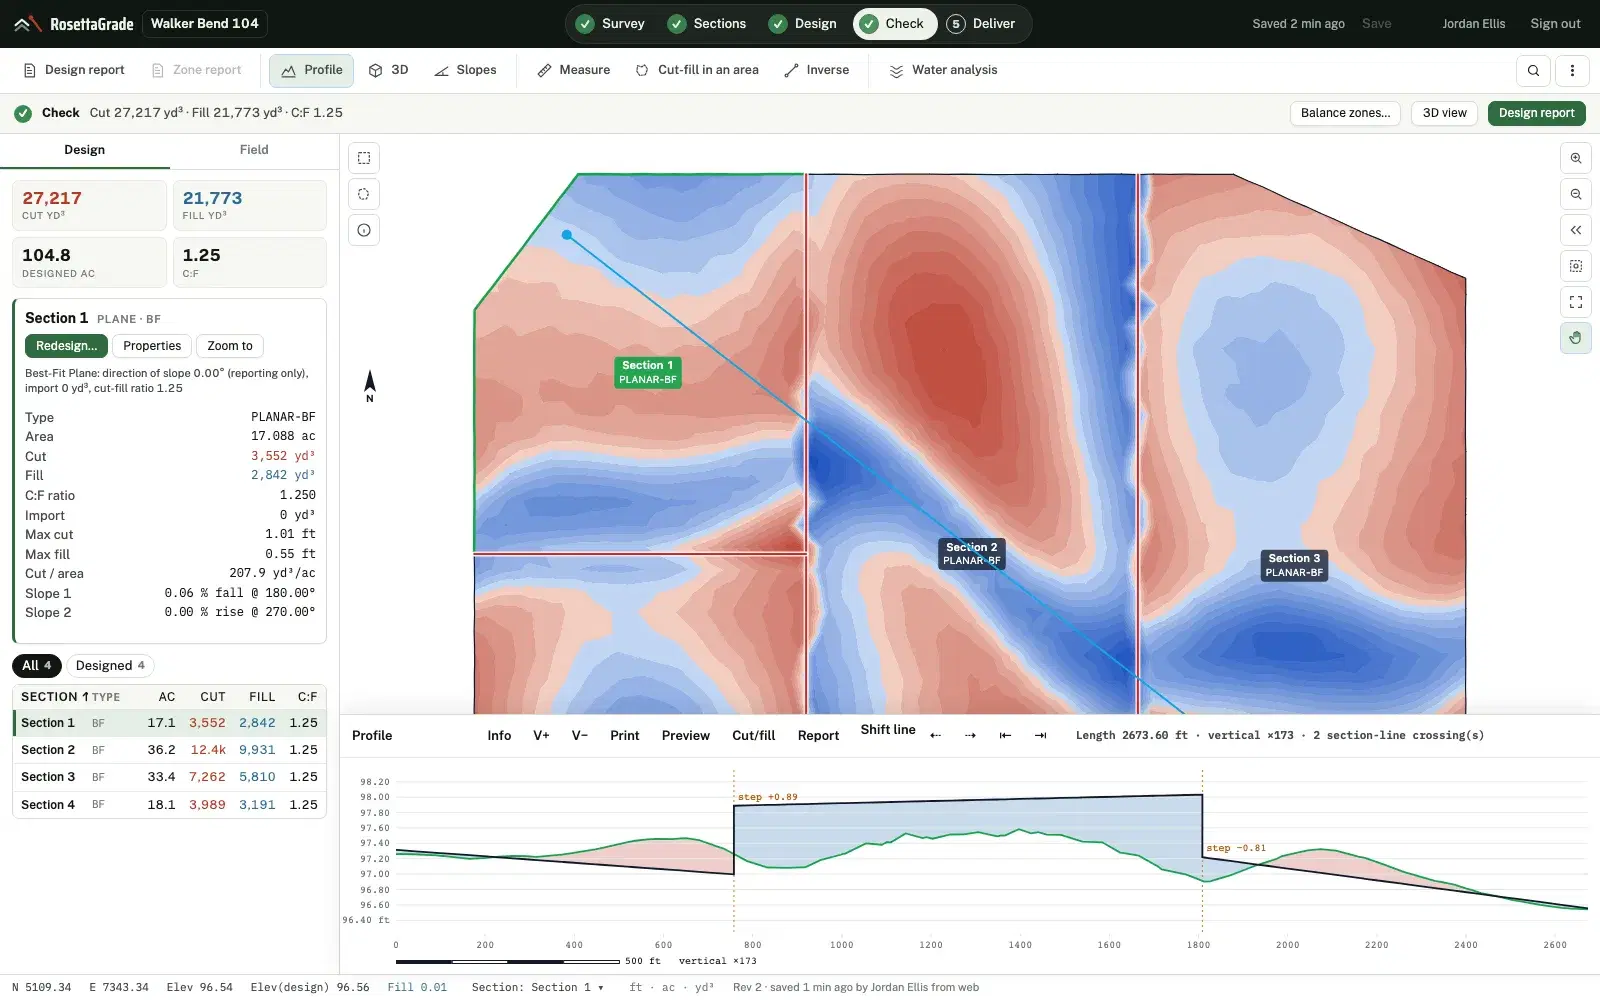The height and width of the screenshot is (1000, 1600).
Task: Open the three-dot more options menu
Action: (x=1572, y=70)
